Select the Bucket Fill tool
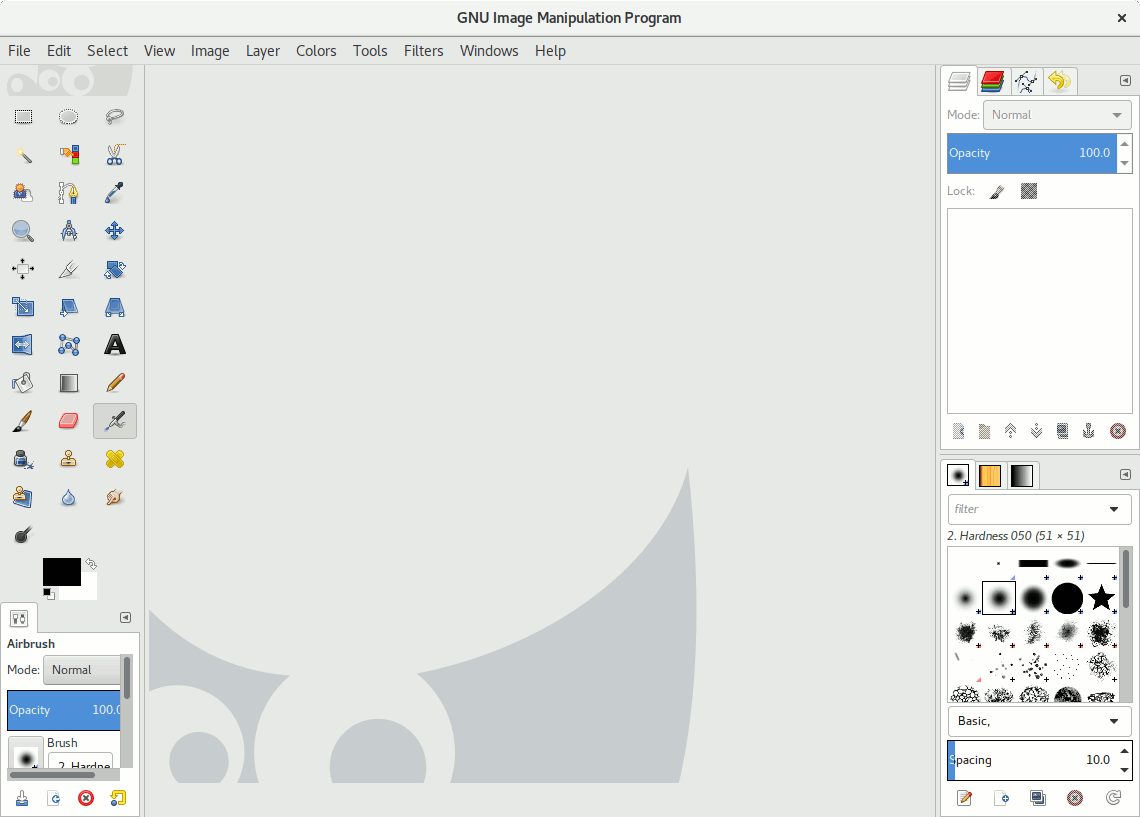Viewport: 1140px width, 817px height. click(x=23, y=383)
